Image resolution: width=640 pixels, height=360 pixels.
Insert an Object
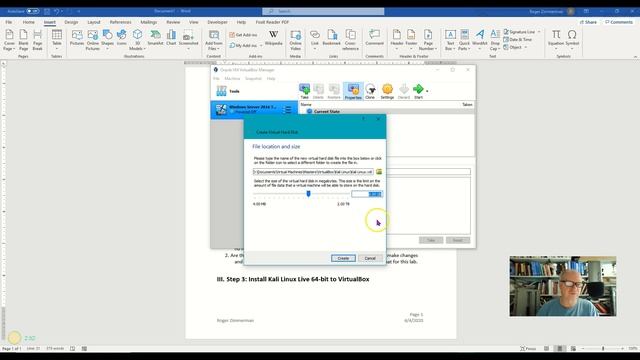point(515,47)
